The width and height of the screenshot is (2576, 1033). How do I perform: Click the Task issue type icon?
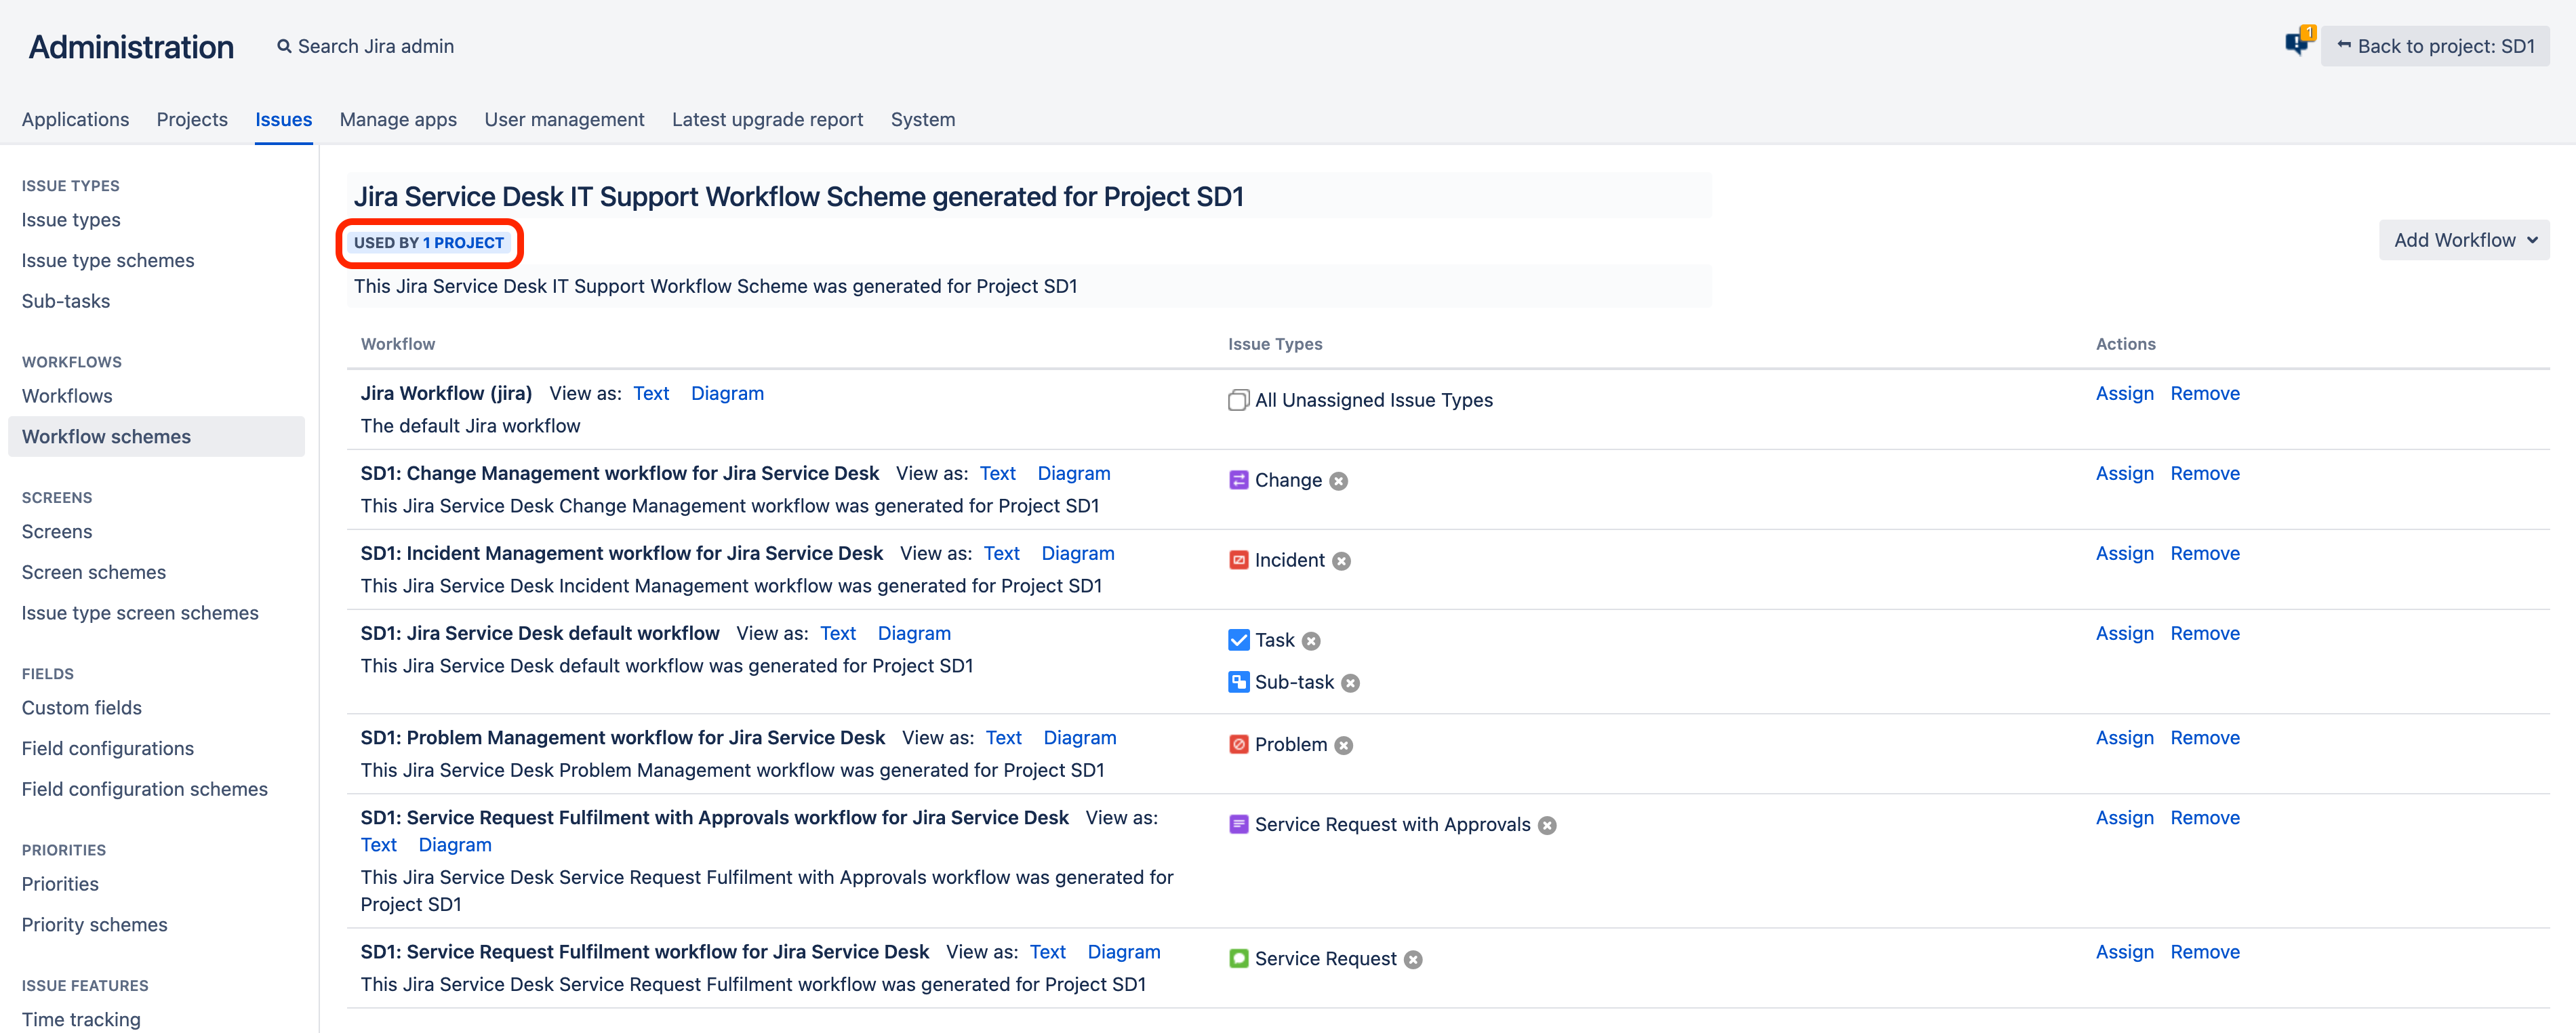coord(1238,640)
